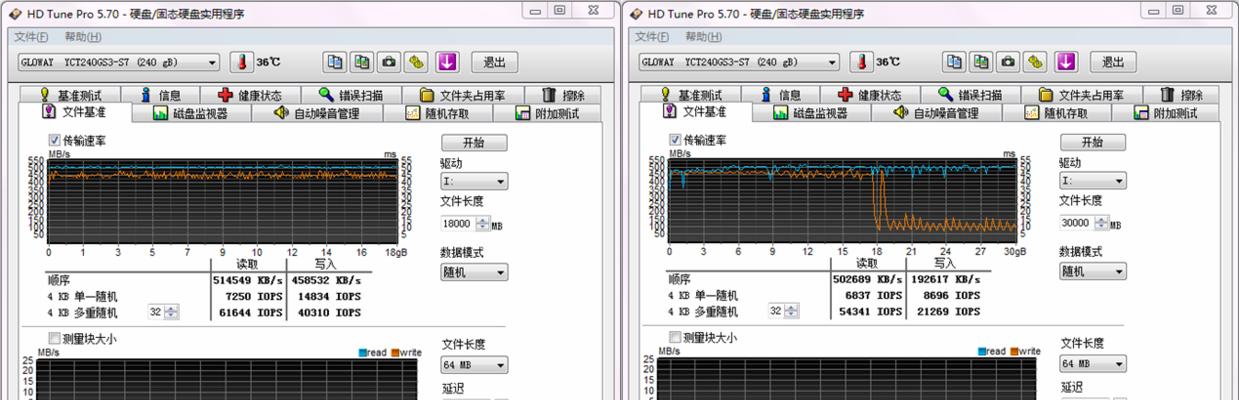This screenshot has width=1239, height=400.
Task: Switch to 磁盘监视器 tab in right window
Action: point(811,113)
